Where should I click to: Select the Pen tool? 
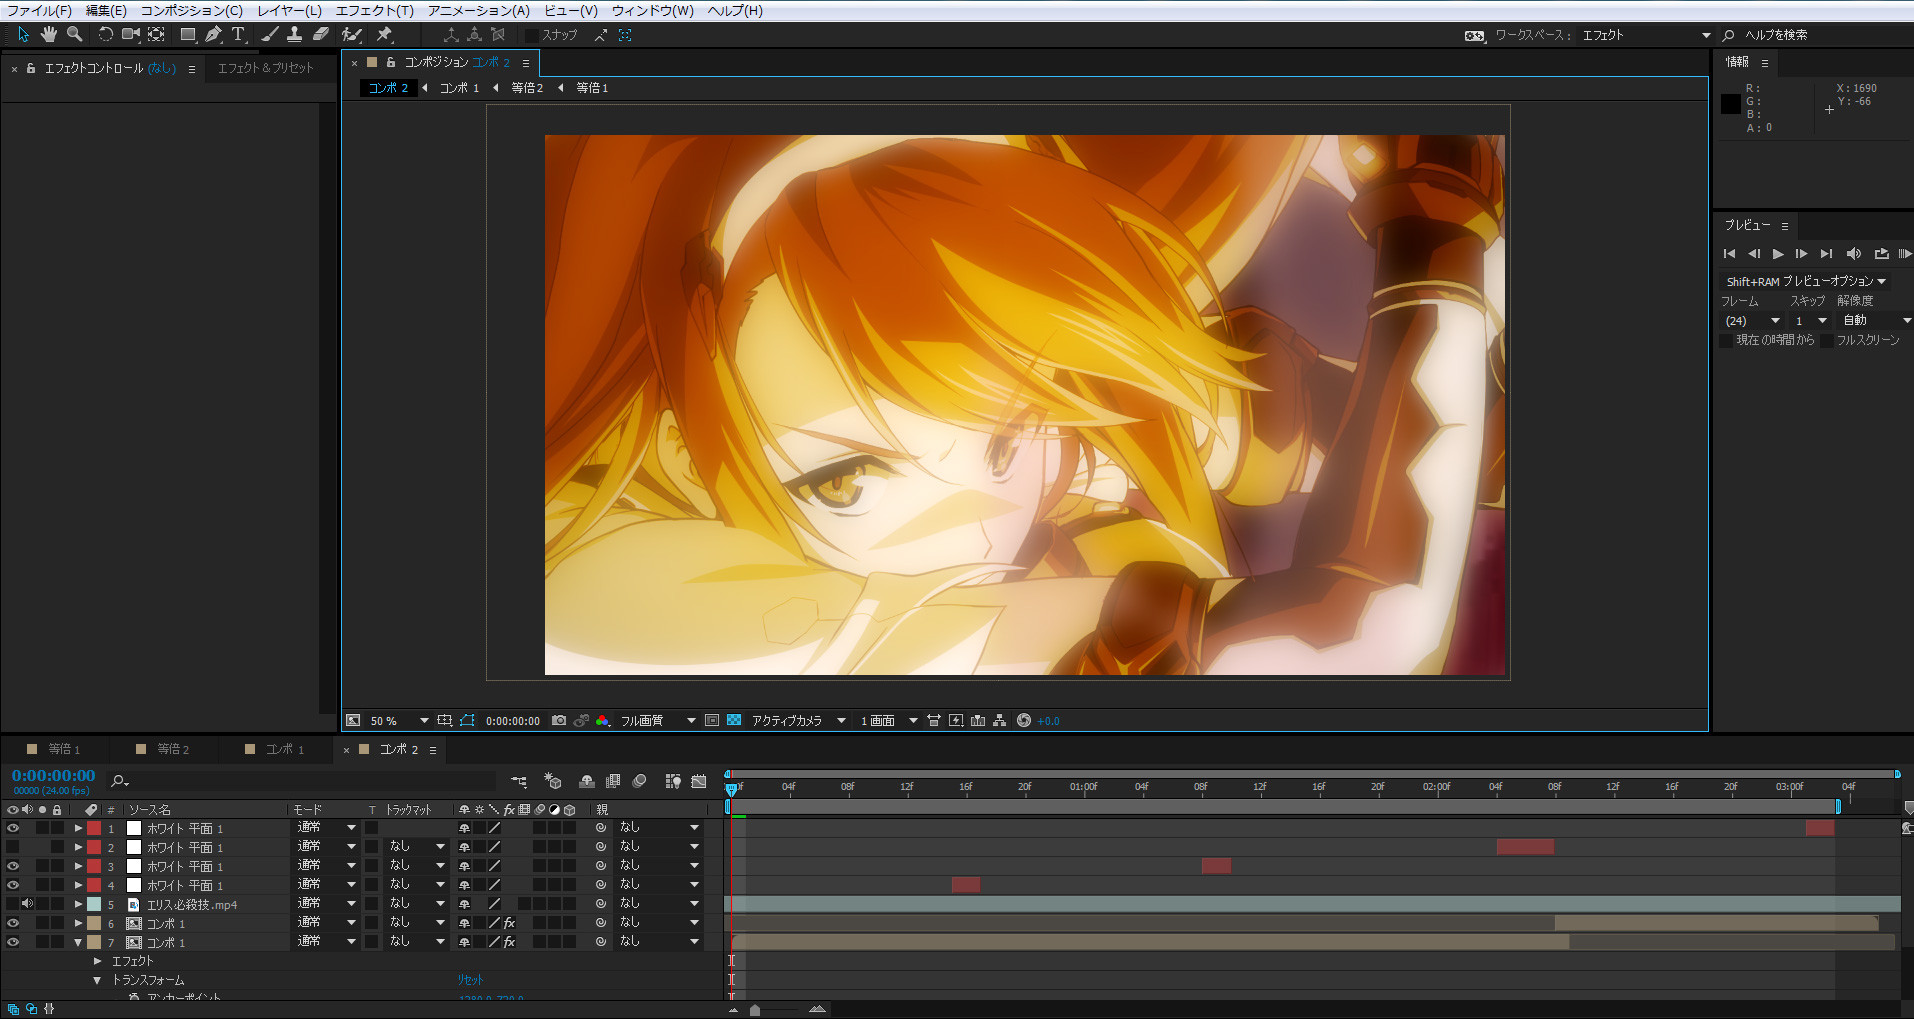pos(213,34)
